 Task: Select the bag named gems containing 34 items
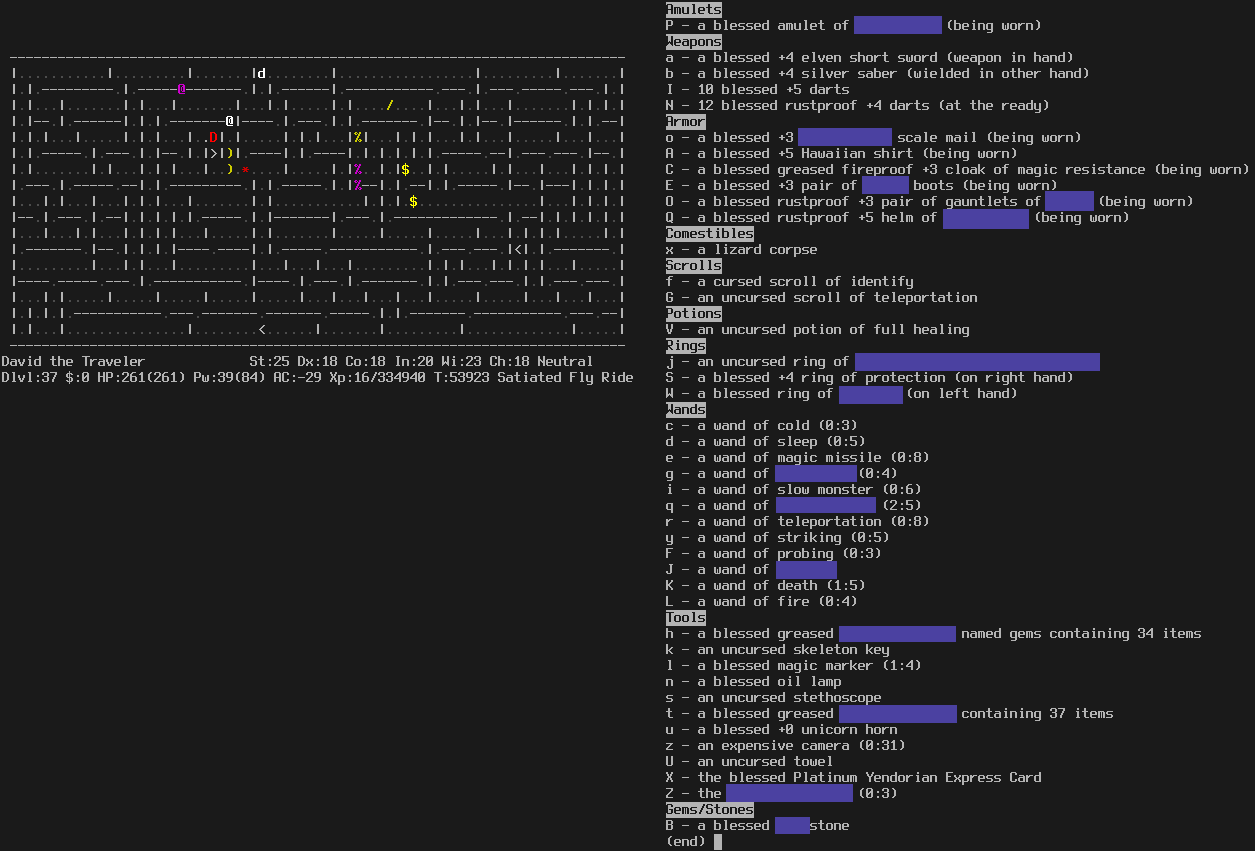[x=934, y=633]
